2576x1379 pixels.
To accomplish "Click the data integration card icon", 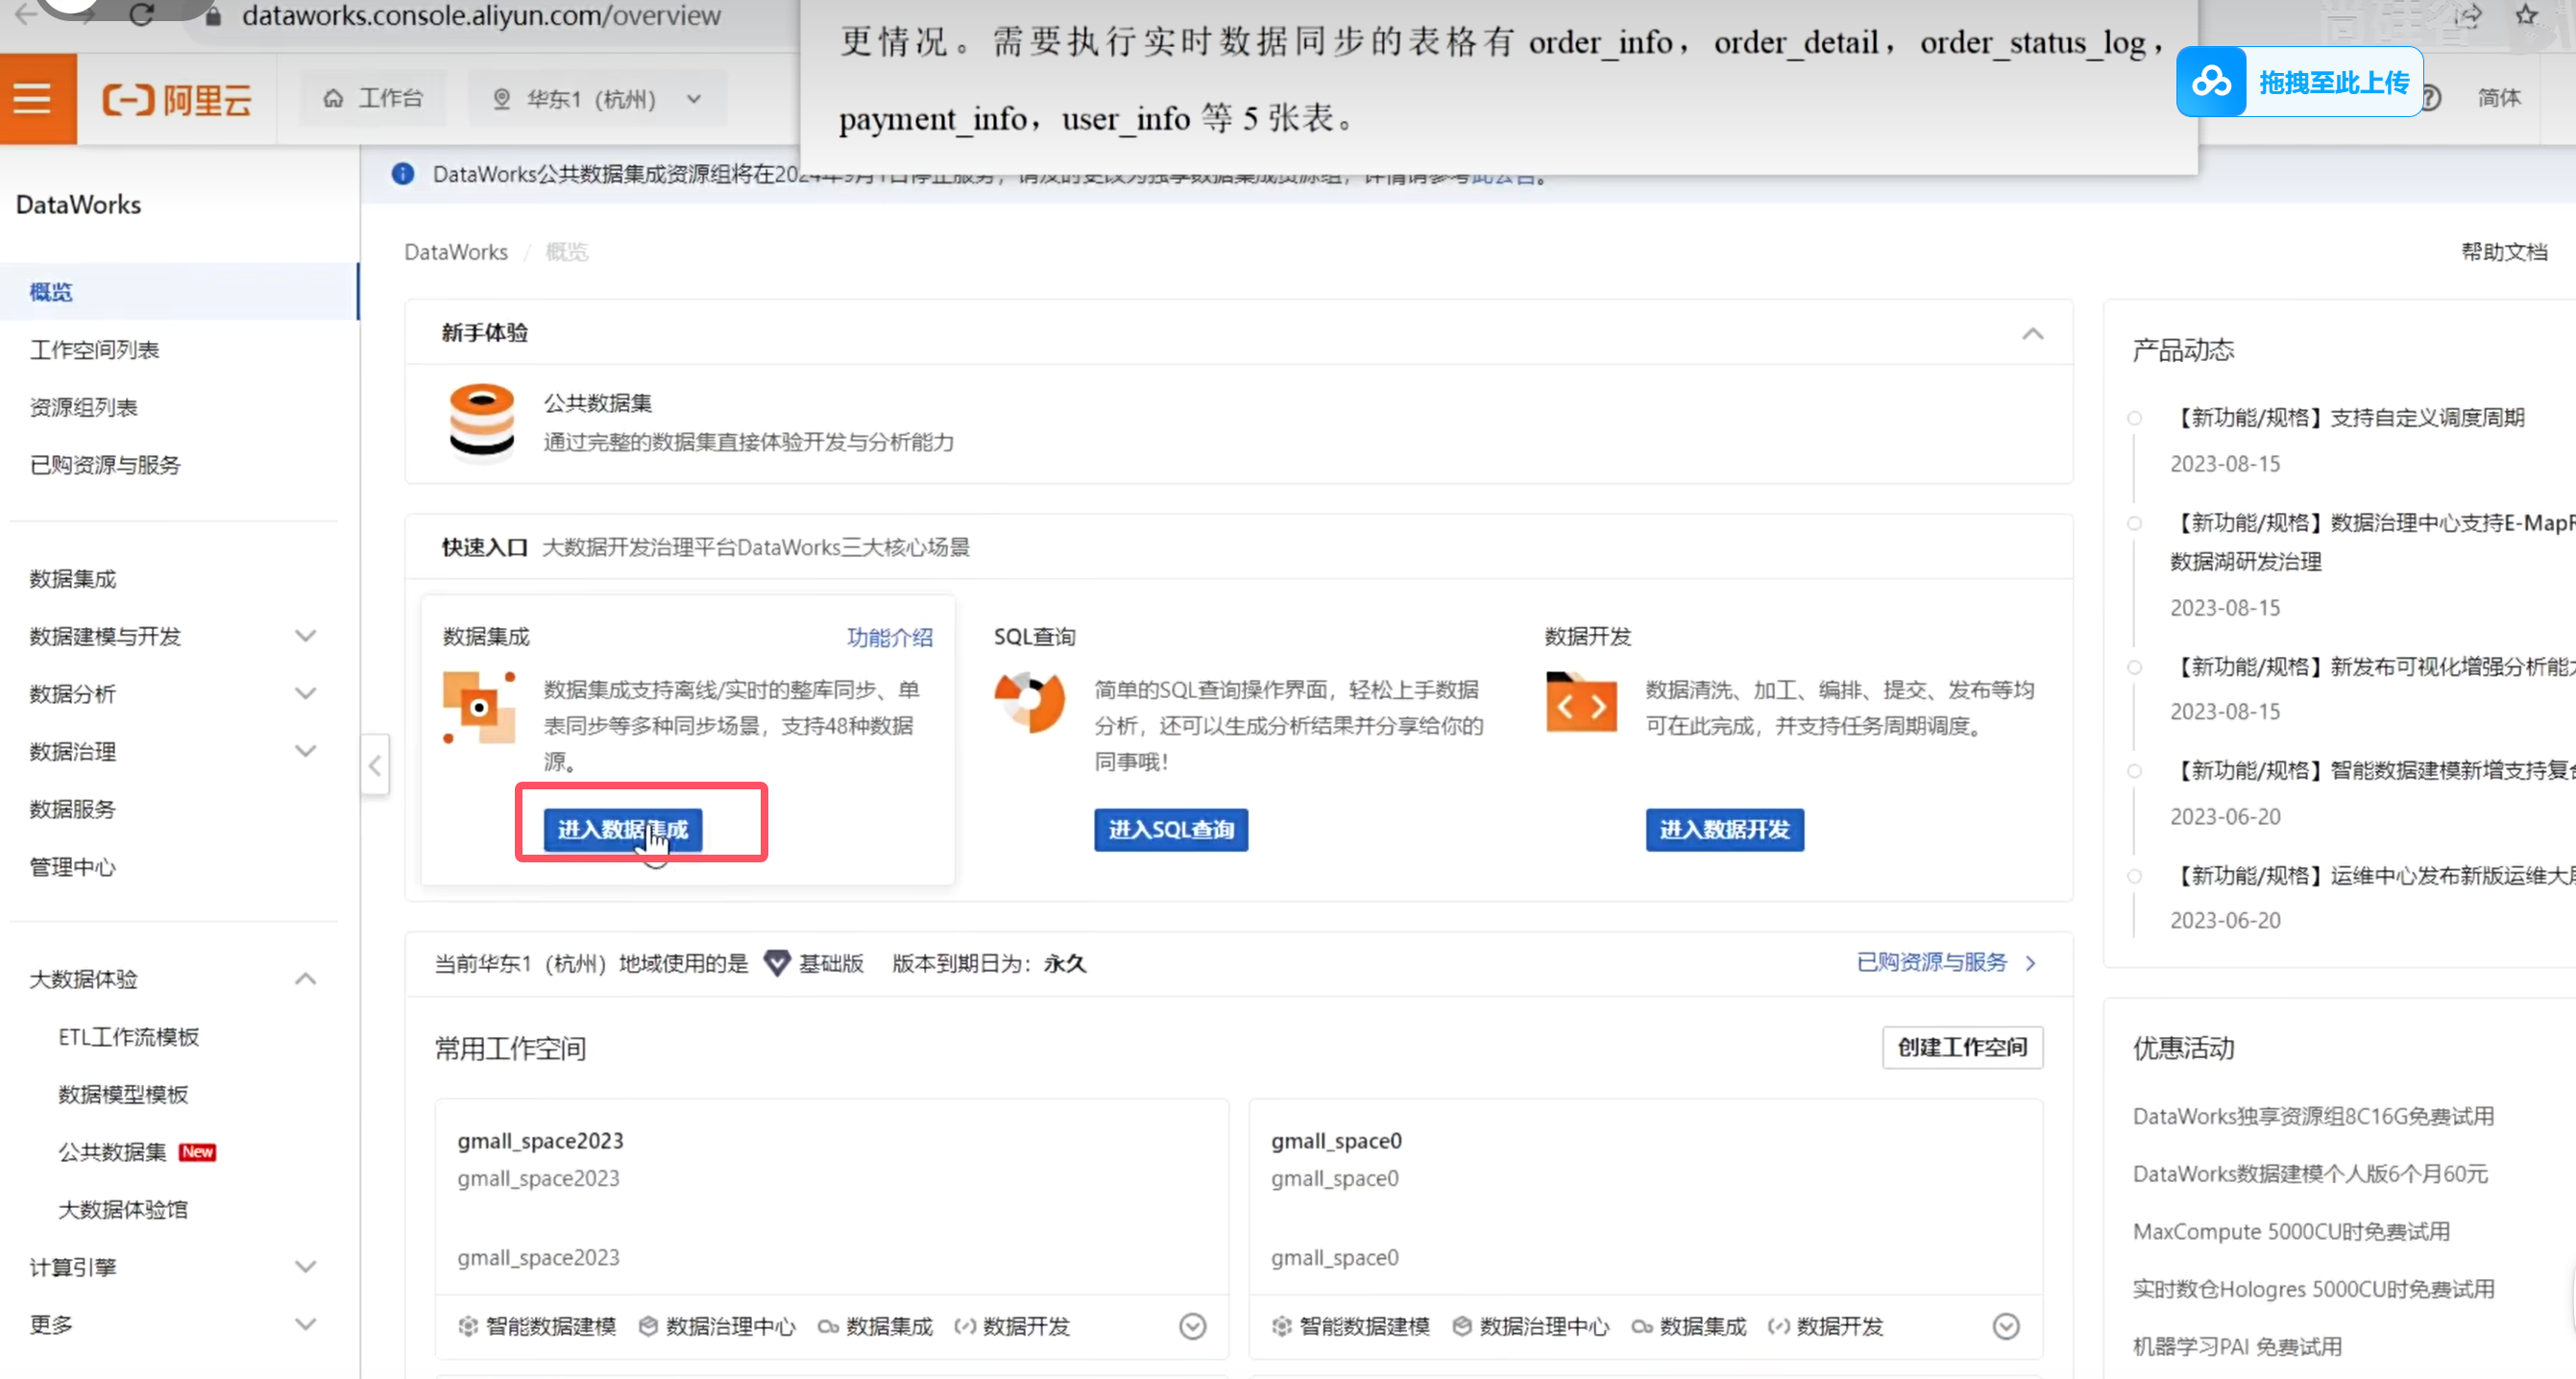I will click(x=479, y=707).
